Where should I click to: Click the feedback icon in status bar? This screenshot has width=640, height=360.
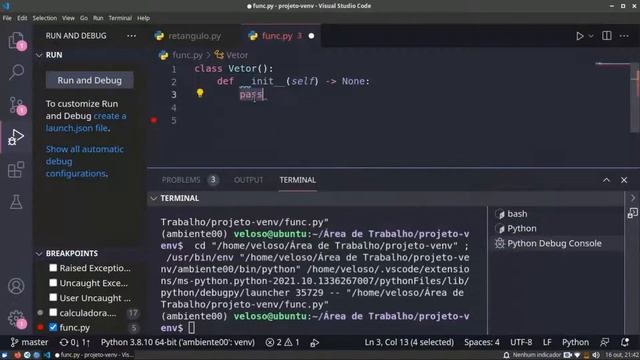(x=604, y=342)
